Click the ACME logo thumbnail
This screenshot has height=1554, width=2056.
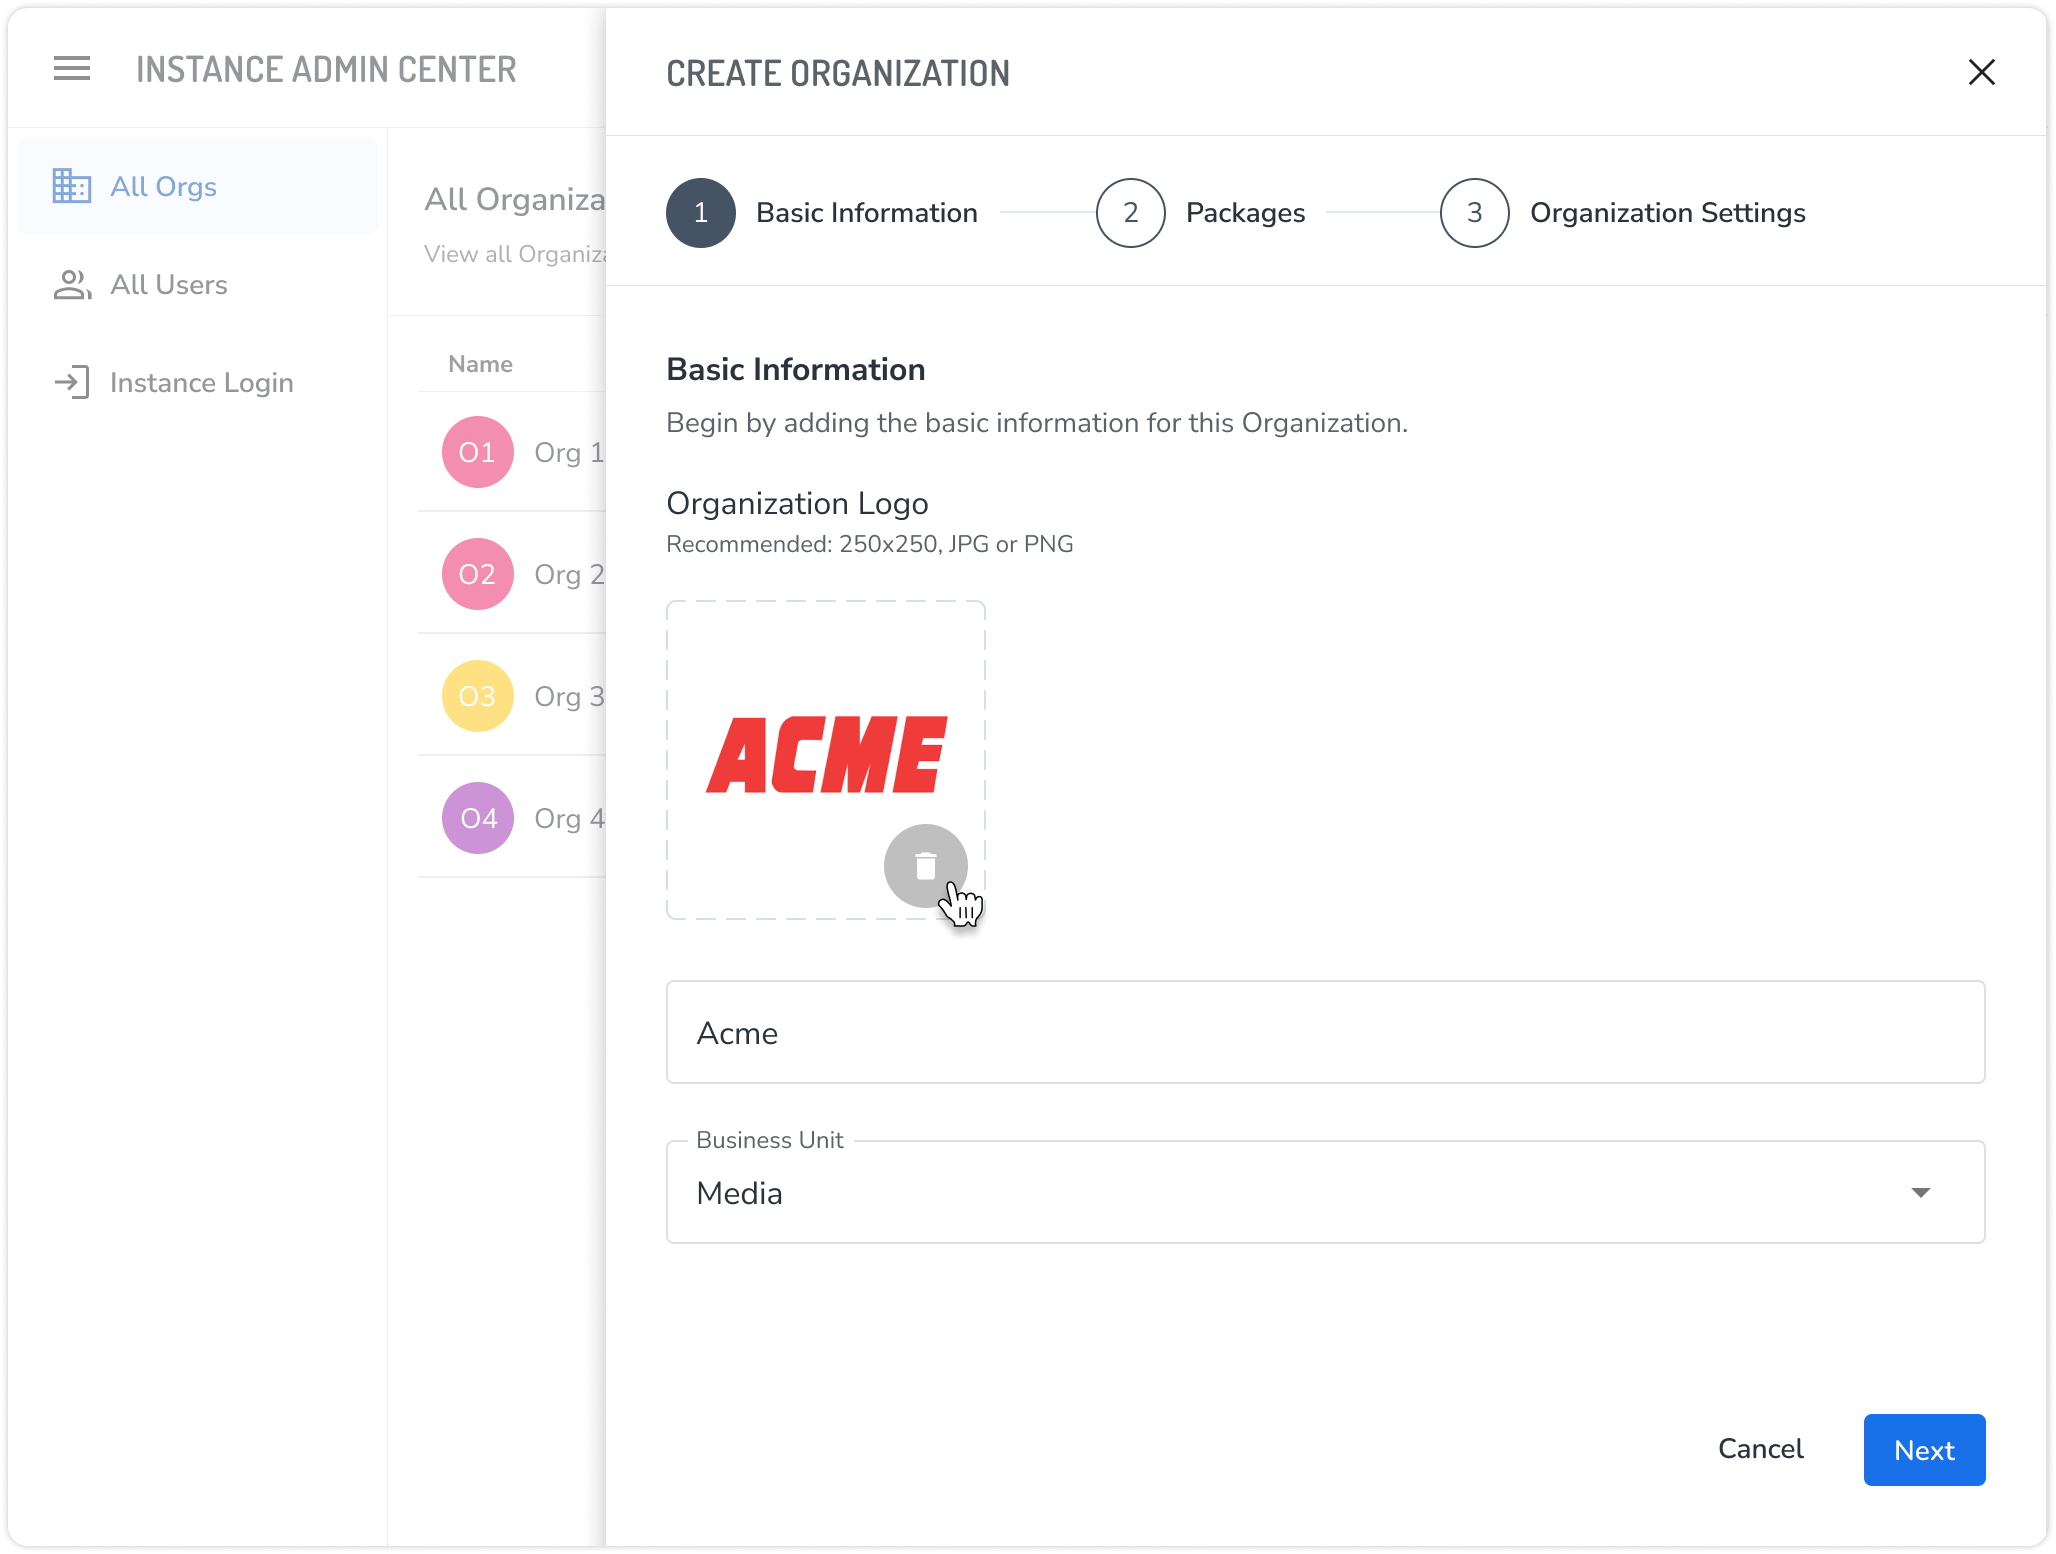point(826,755)
